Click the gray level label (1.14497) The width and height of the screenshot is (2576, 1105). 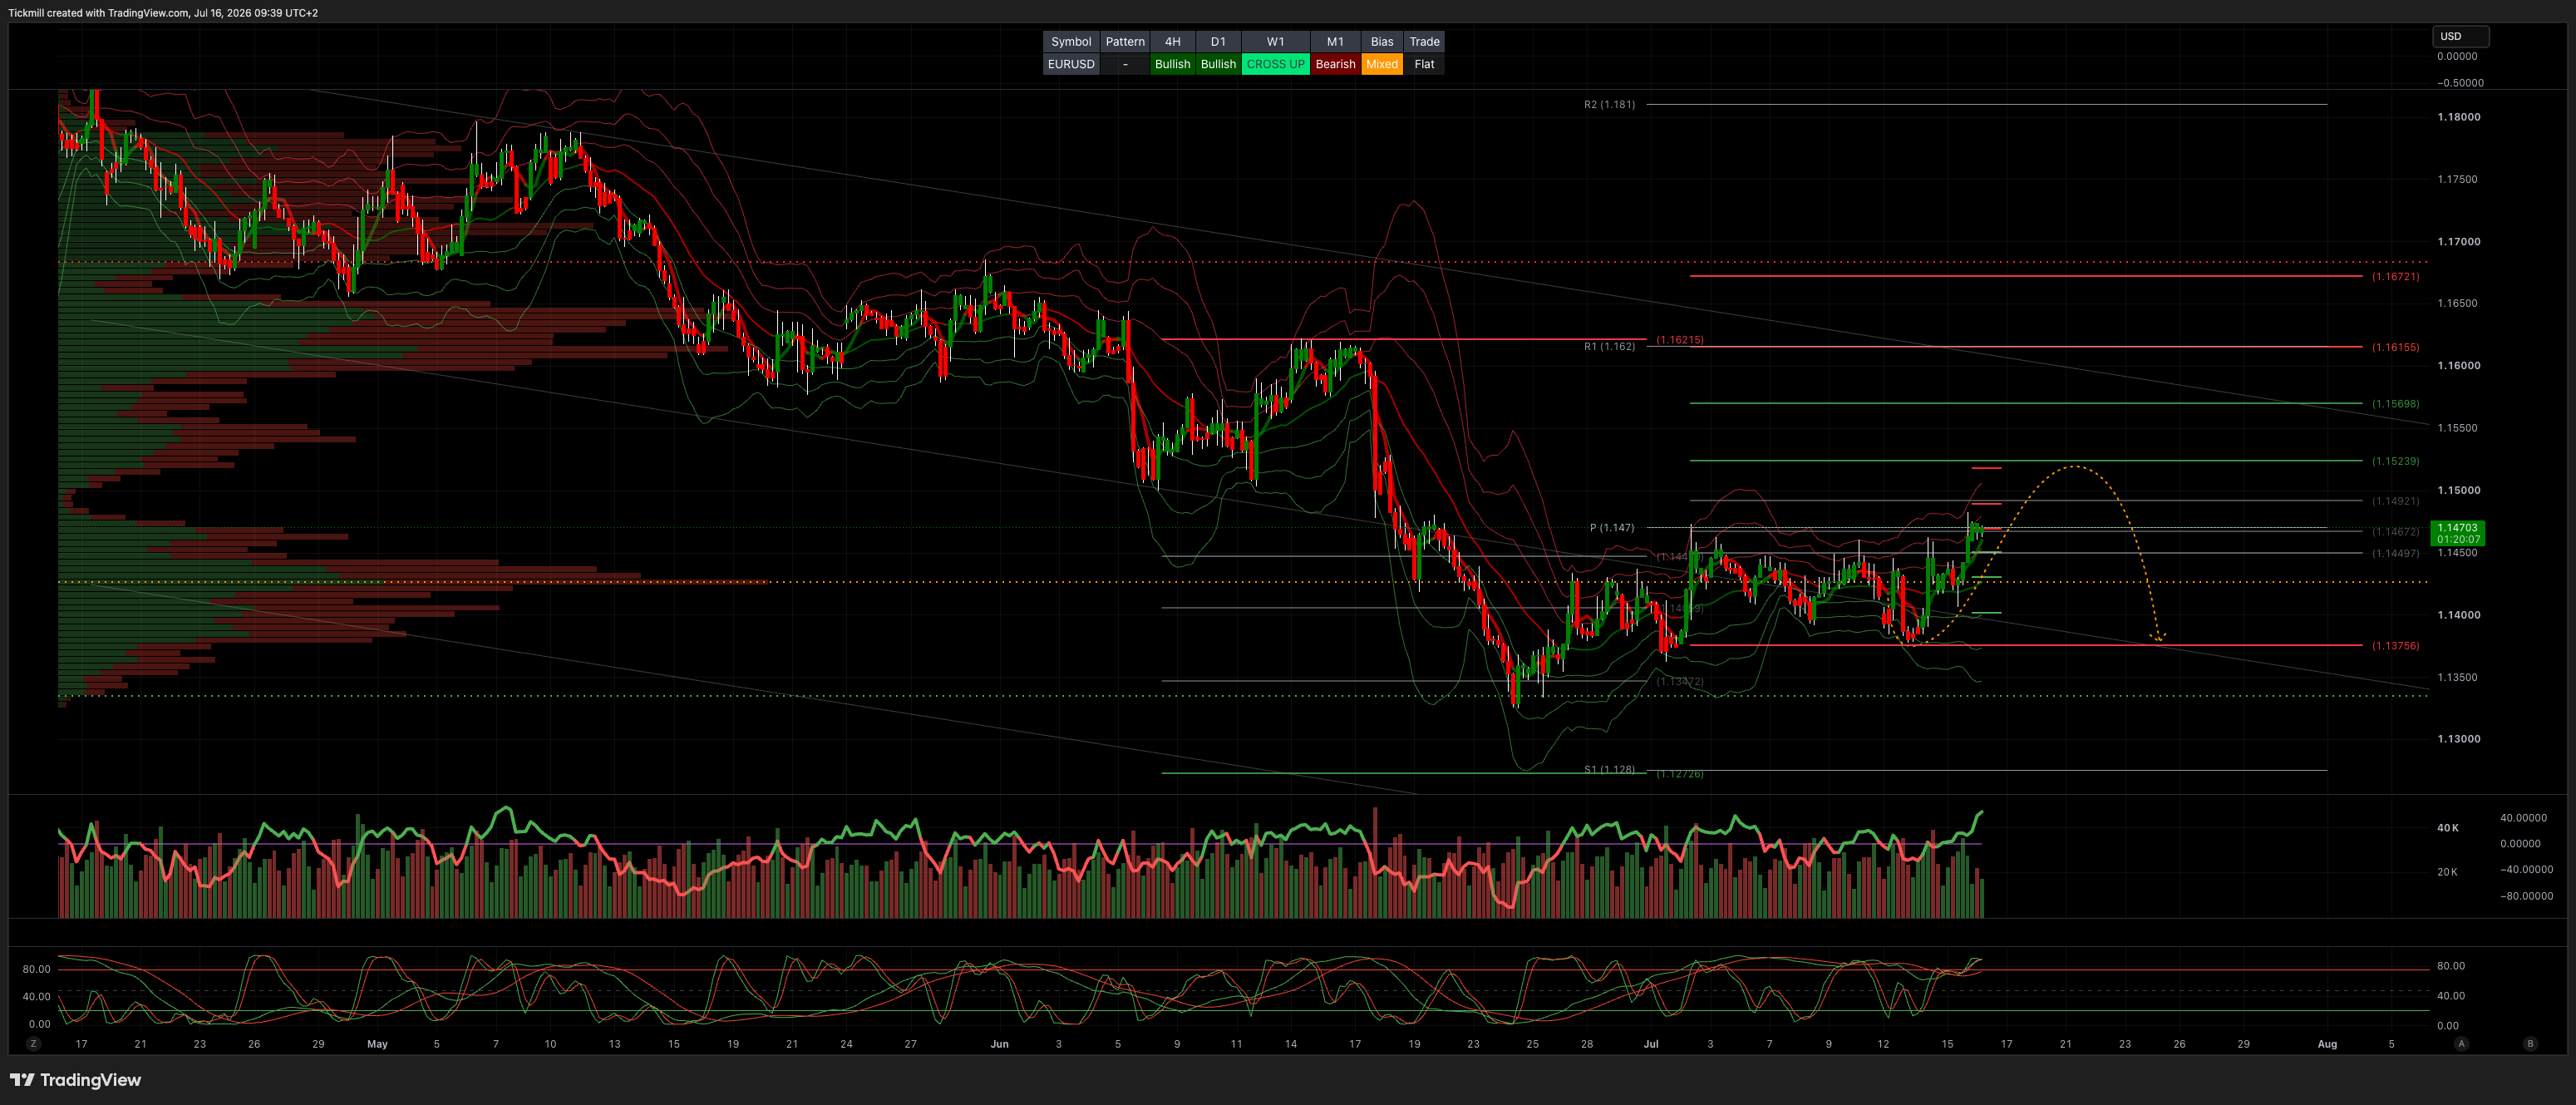[2395, 554]
